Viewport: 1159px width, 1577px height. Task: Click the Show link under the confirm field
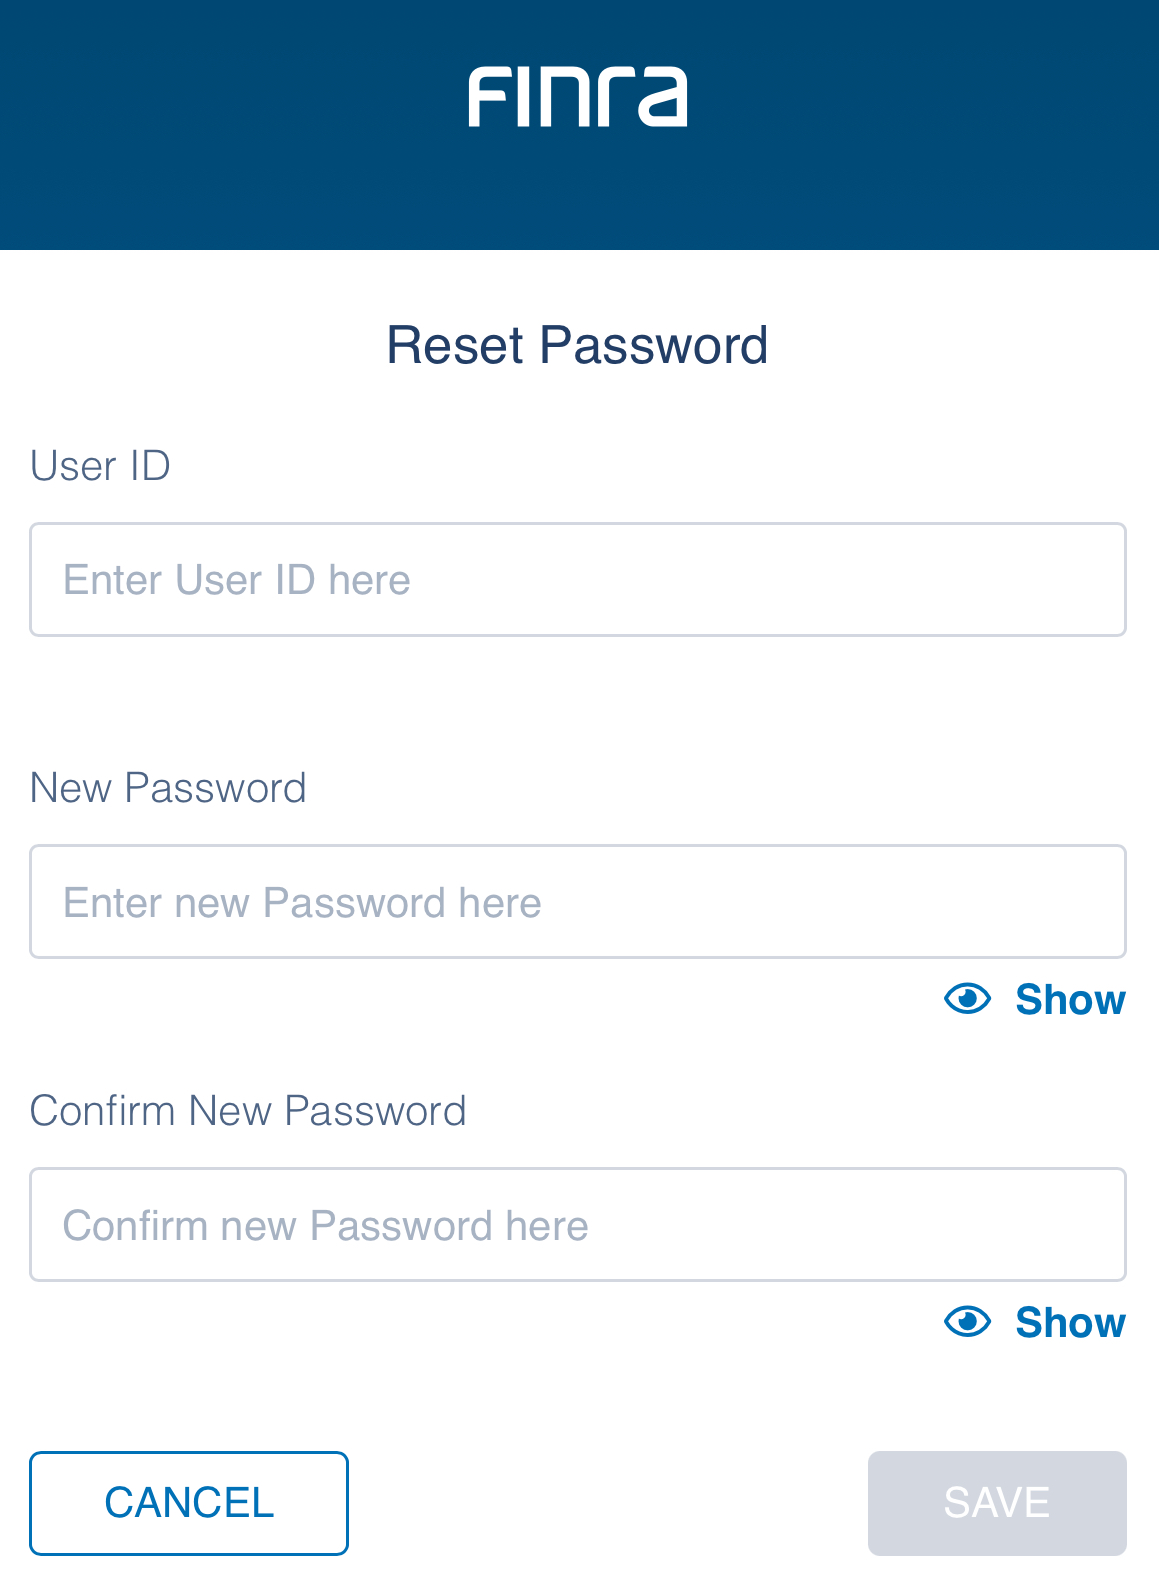click(1070, 1321)
